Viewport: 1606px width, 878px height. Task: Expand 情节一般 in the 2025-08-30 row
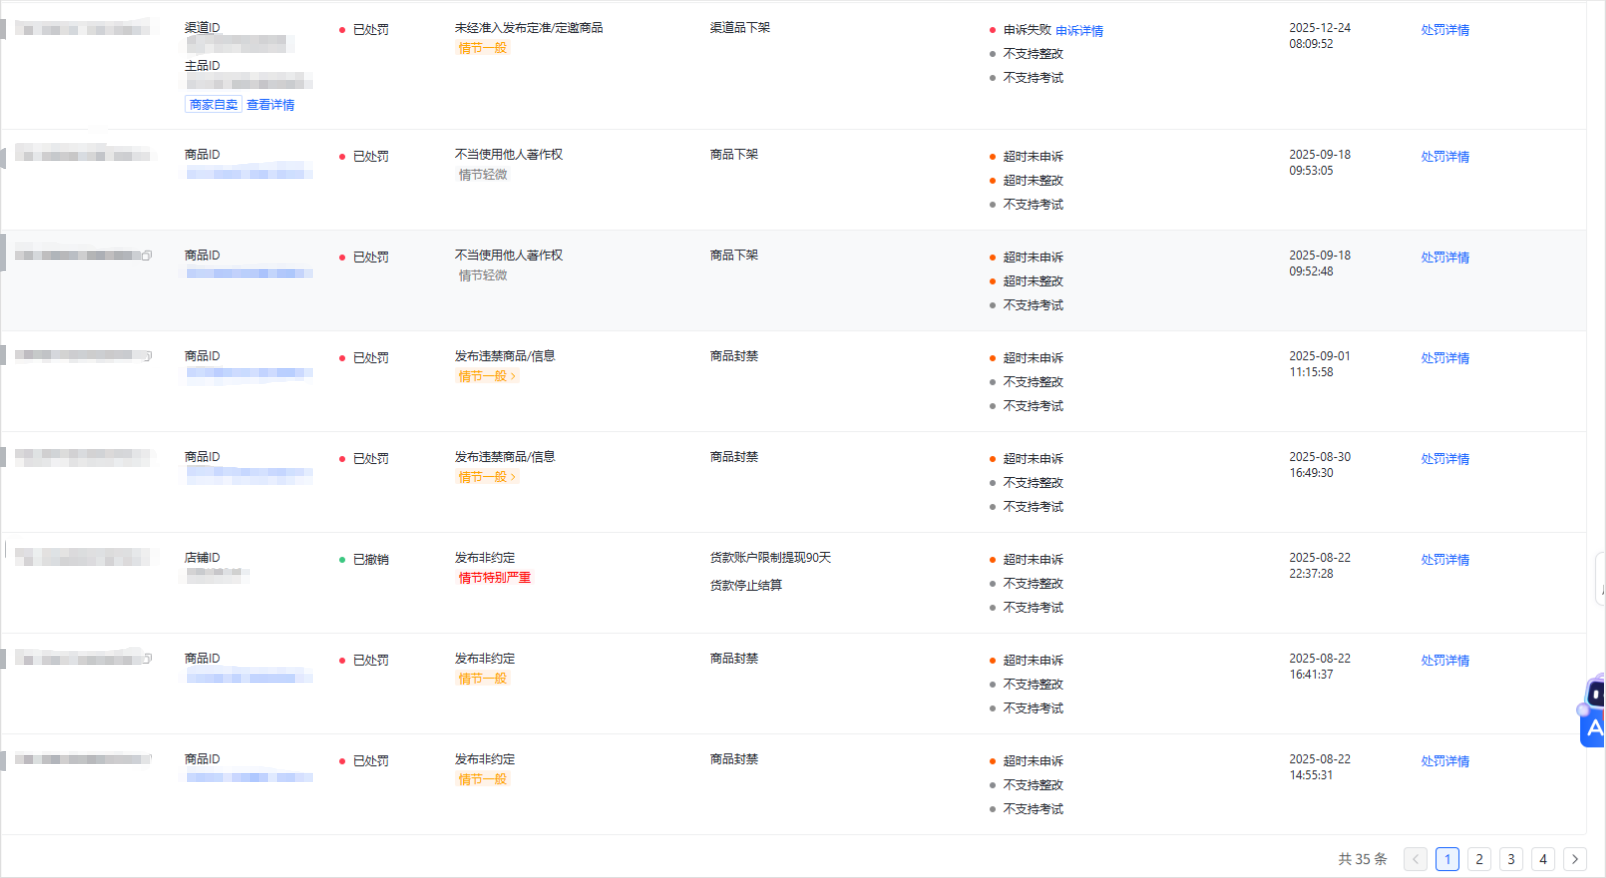point(487,477)
